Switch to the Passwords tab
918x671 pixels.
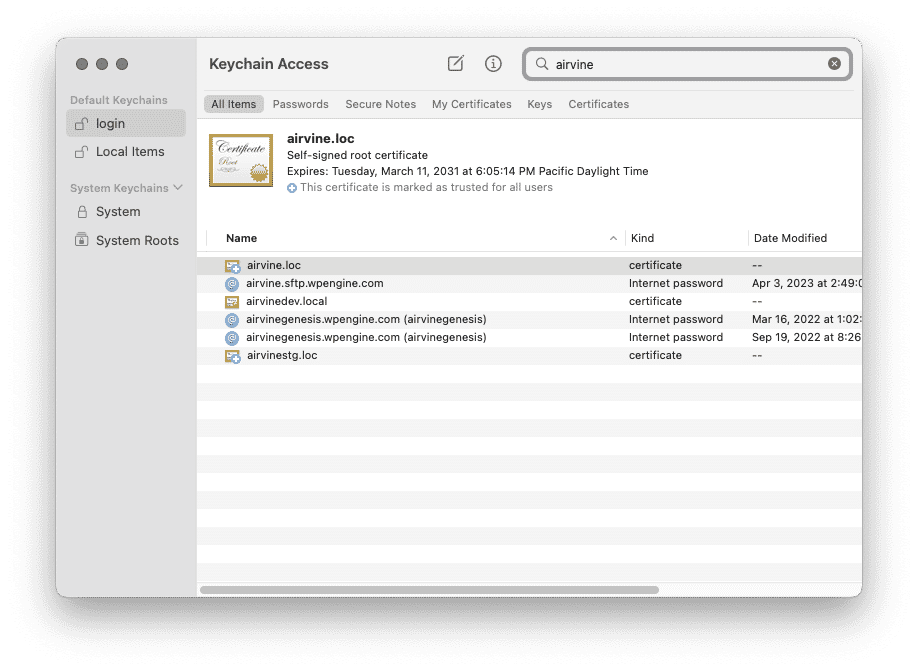click(300, 104)
